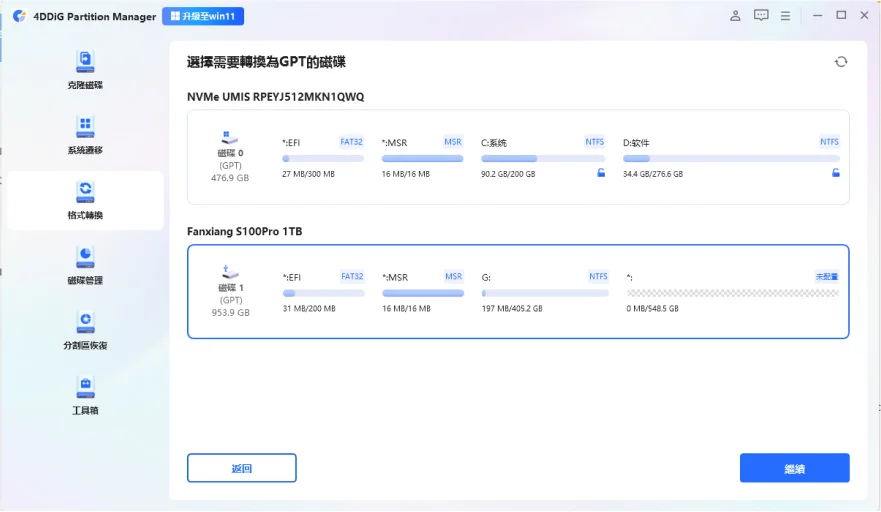Screen dimensions: 881x512
Task: Open the user account icon
Action: 735,16
